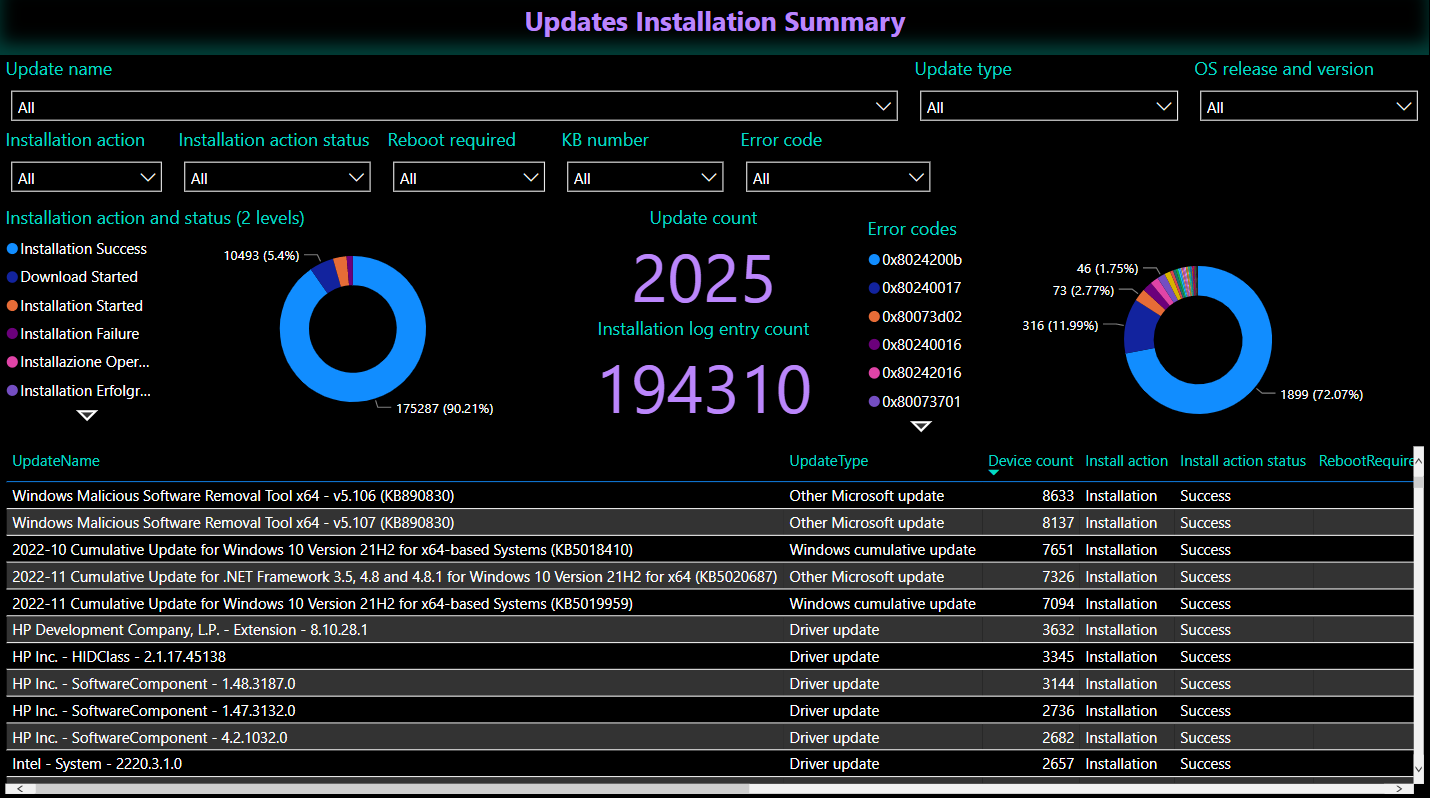The width and height of the screenshot is (1430, 798).
Task: Click table vertical scrollbar down arrow
Action: click(1420, 769)
